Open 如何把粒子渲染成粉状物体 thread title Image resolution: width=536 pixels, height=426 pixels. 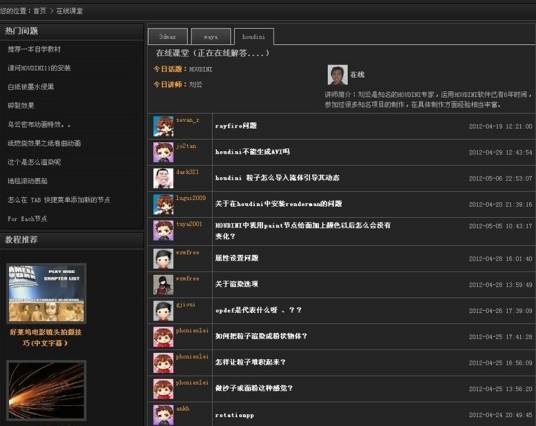pyautogui.click(x=261, y=336)
